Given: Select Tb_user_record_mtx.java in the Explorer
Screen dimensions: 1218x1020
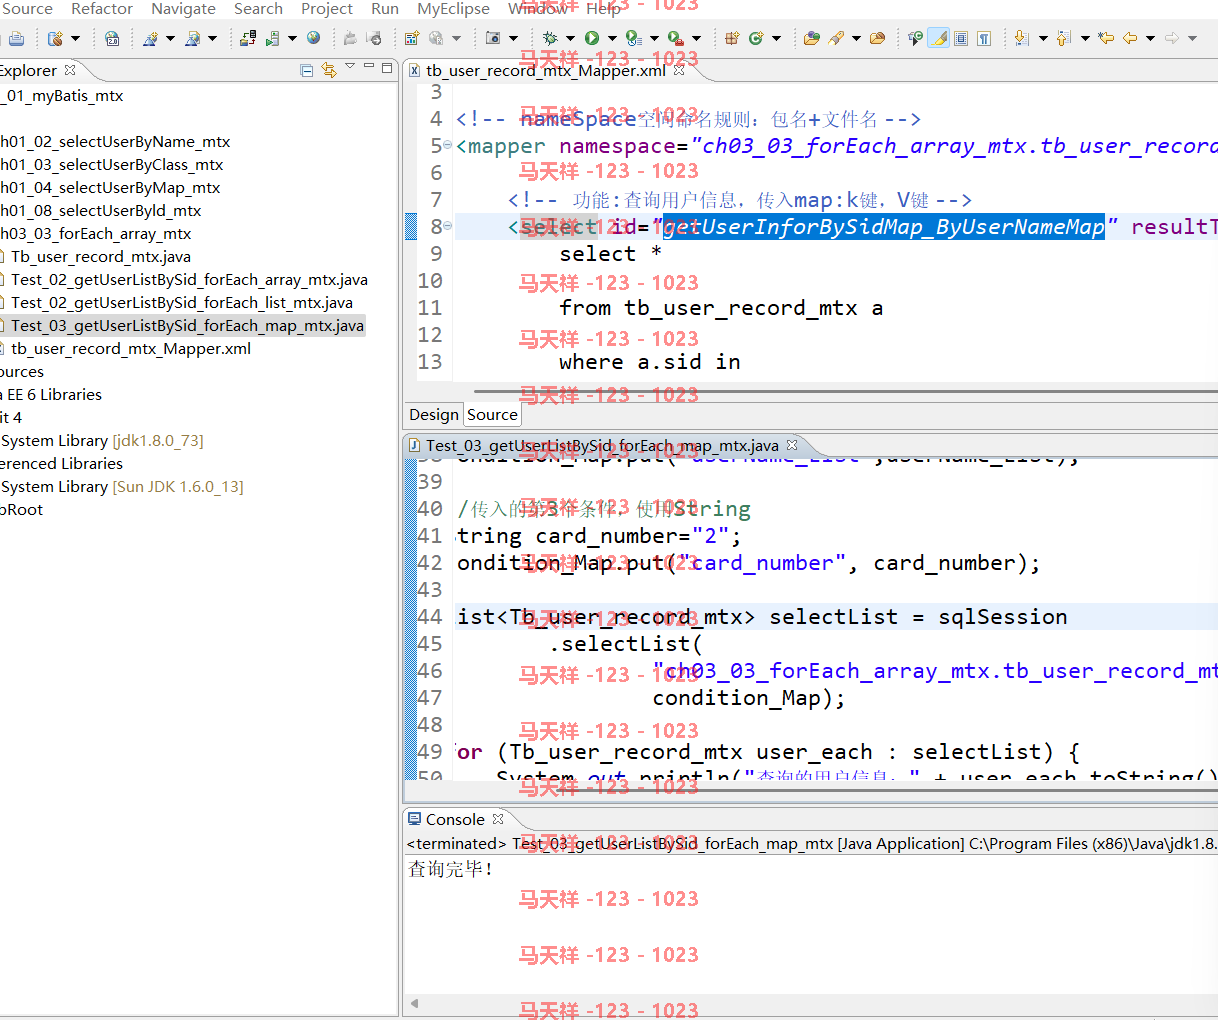Looking at the screenshot, I should click(x=100, y=256).
